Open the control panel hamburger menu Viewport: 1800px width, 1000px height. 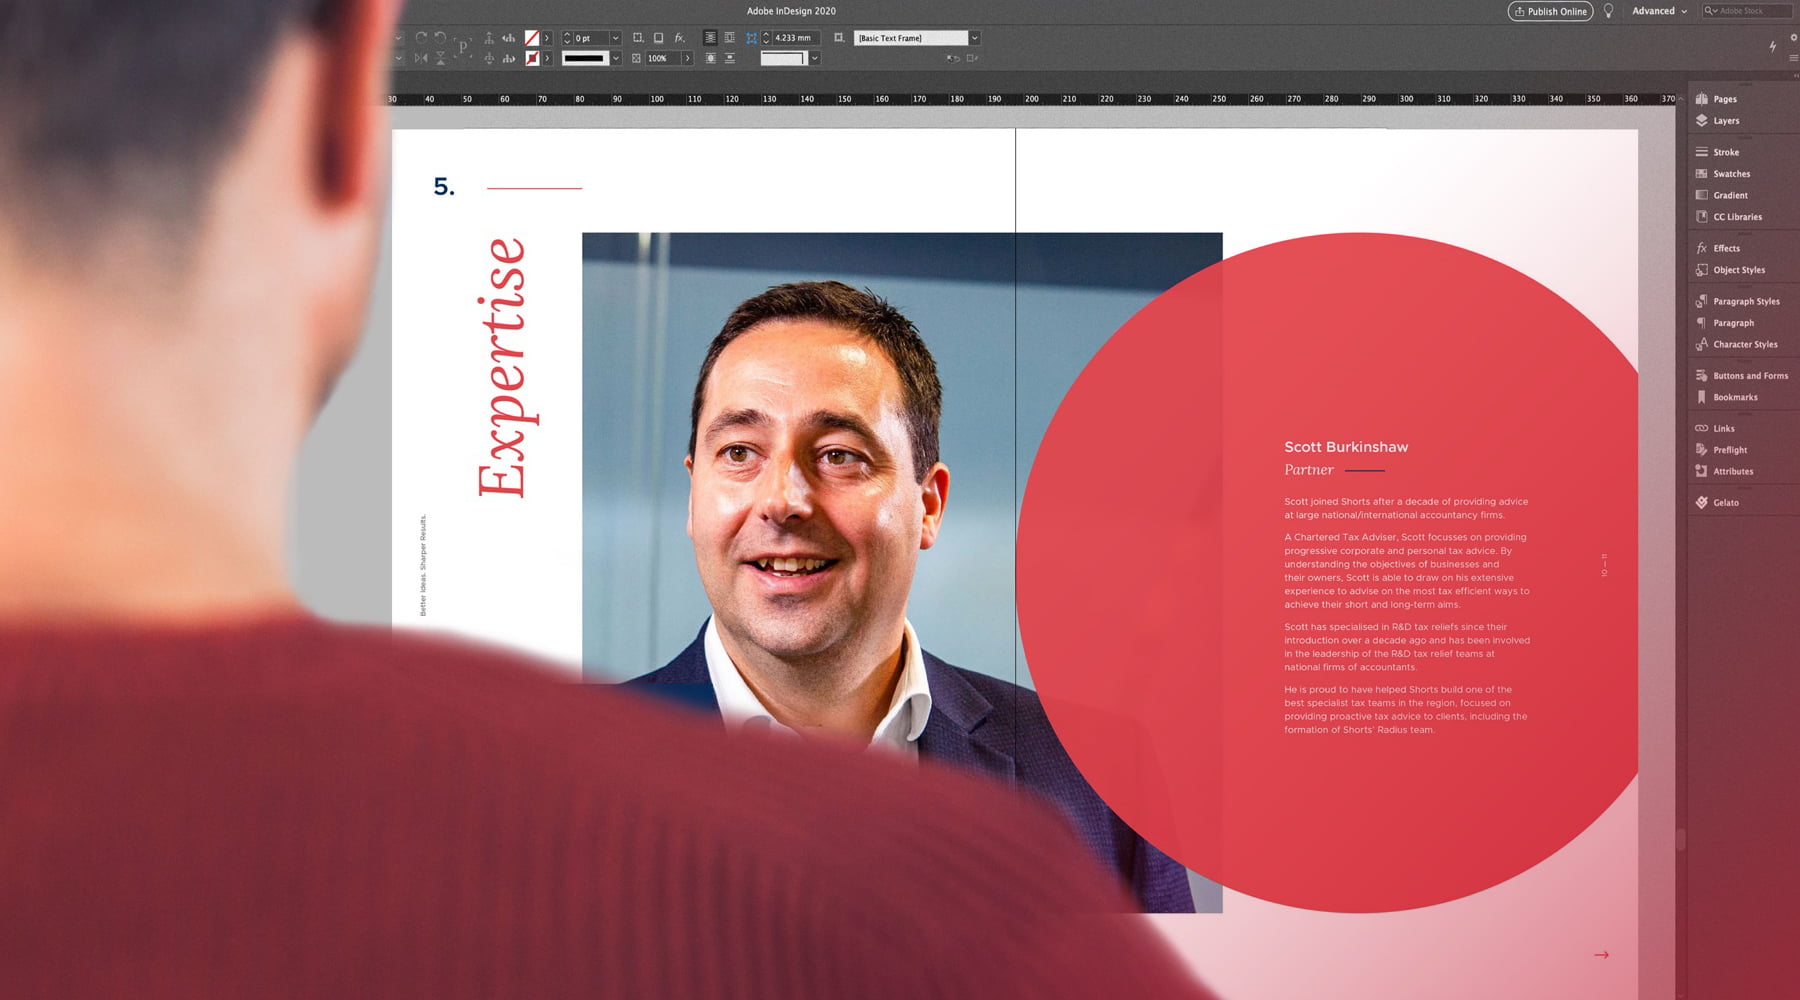tap(1793, 58)
